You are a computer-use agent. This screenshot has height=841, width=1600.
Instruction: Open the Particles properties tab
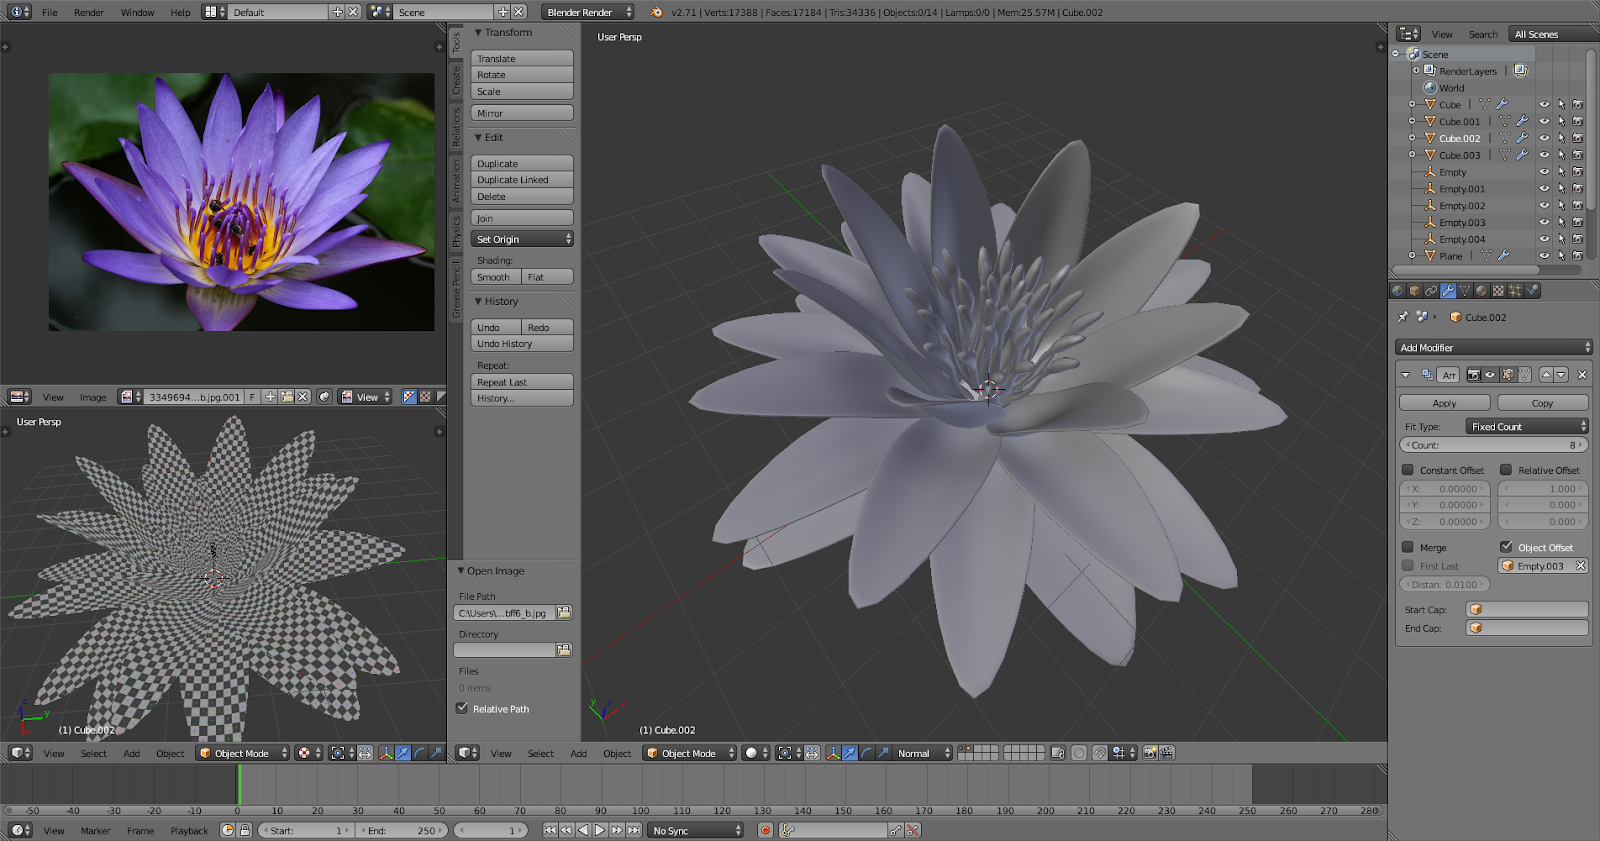click(x=1515, y=291)
